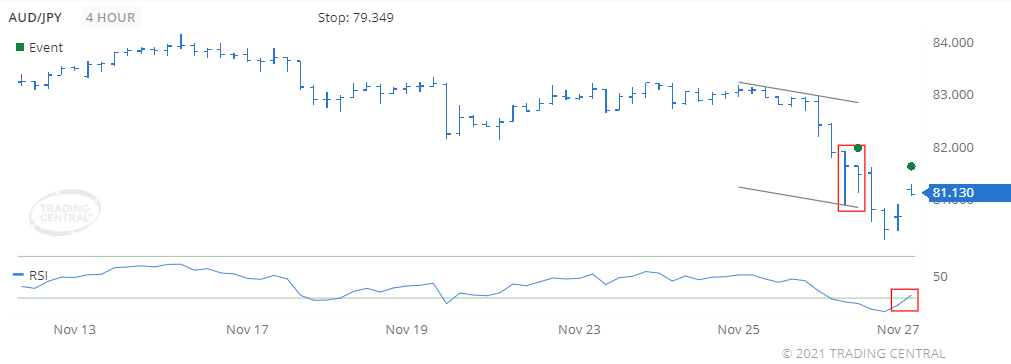Click the blue RSI legend line marker
Screen dimensions: 1011x364
(19, 274)
